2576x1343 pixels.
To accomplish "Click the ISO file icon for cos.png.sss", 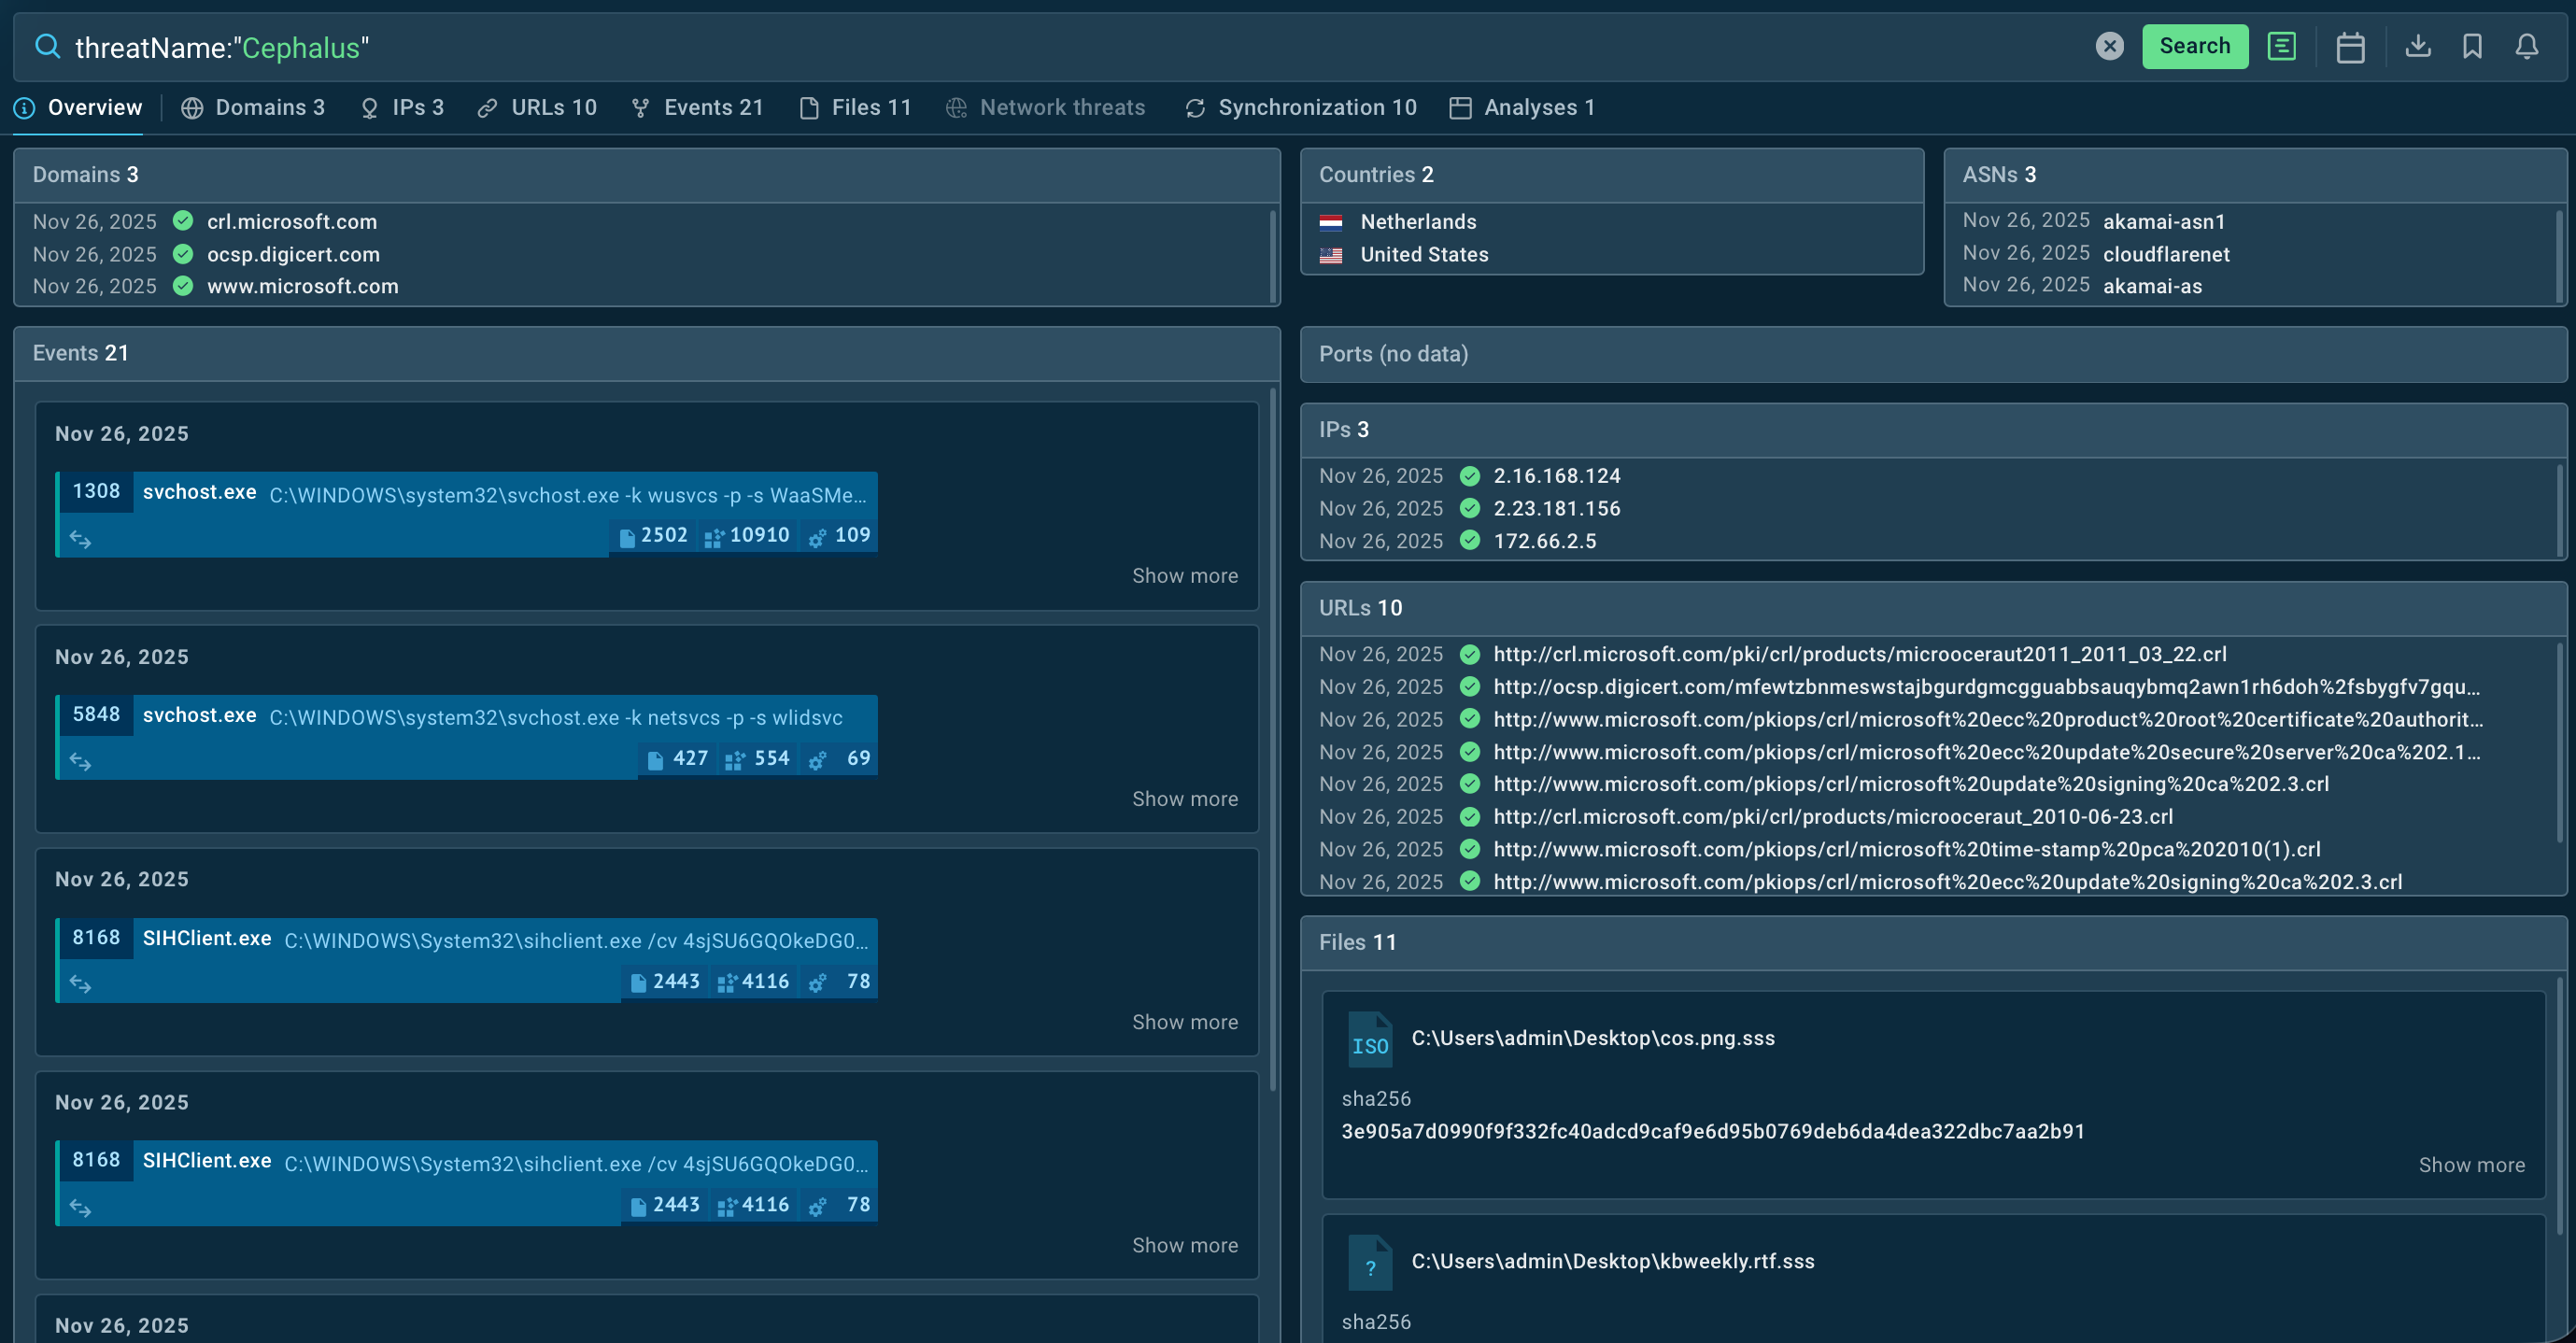I will tap(1369, 1040).
